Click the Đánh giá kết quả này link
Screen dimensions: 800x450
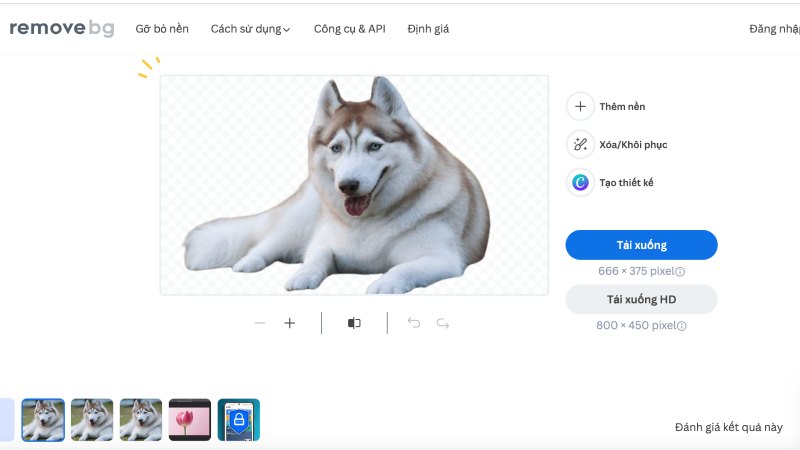point(728,427)
